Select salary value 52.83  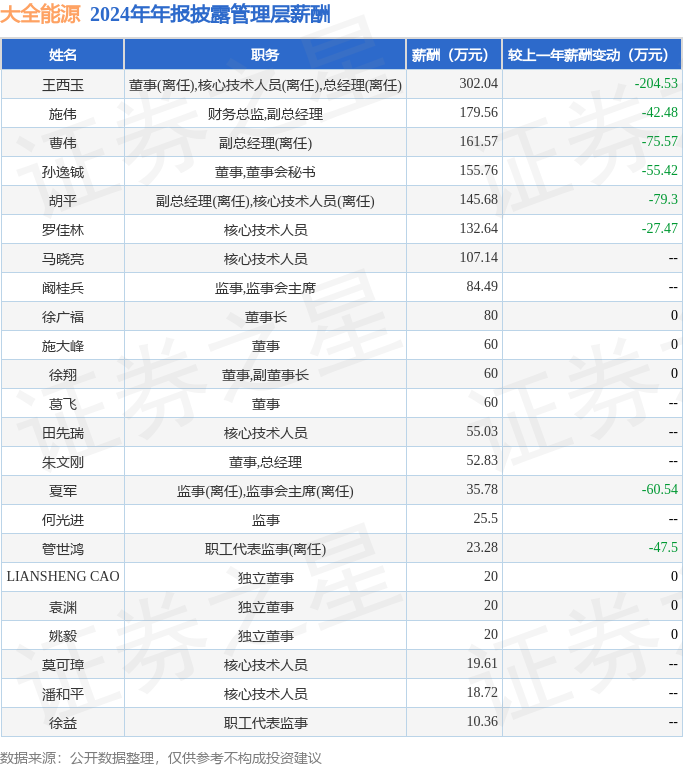tap(482, 460)
